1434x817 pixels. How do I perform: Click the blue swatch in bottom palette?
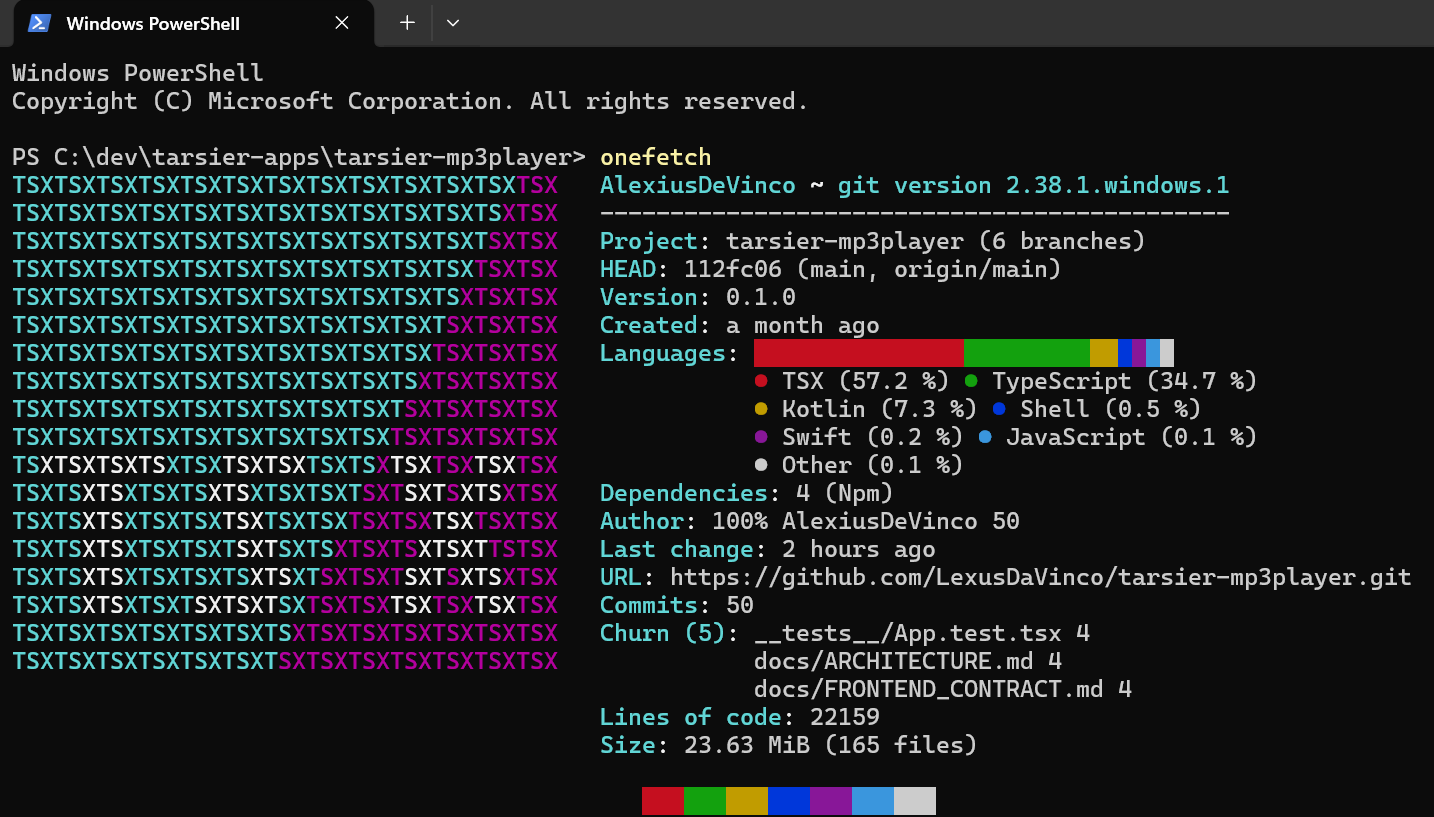point(789,801)
